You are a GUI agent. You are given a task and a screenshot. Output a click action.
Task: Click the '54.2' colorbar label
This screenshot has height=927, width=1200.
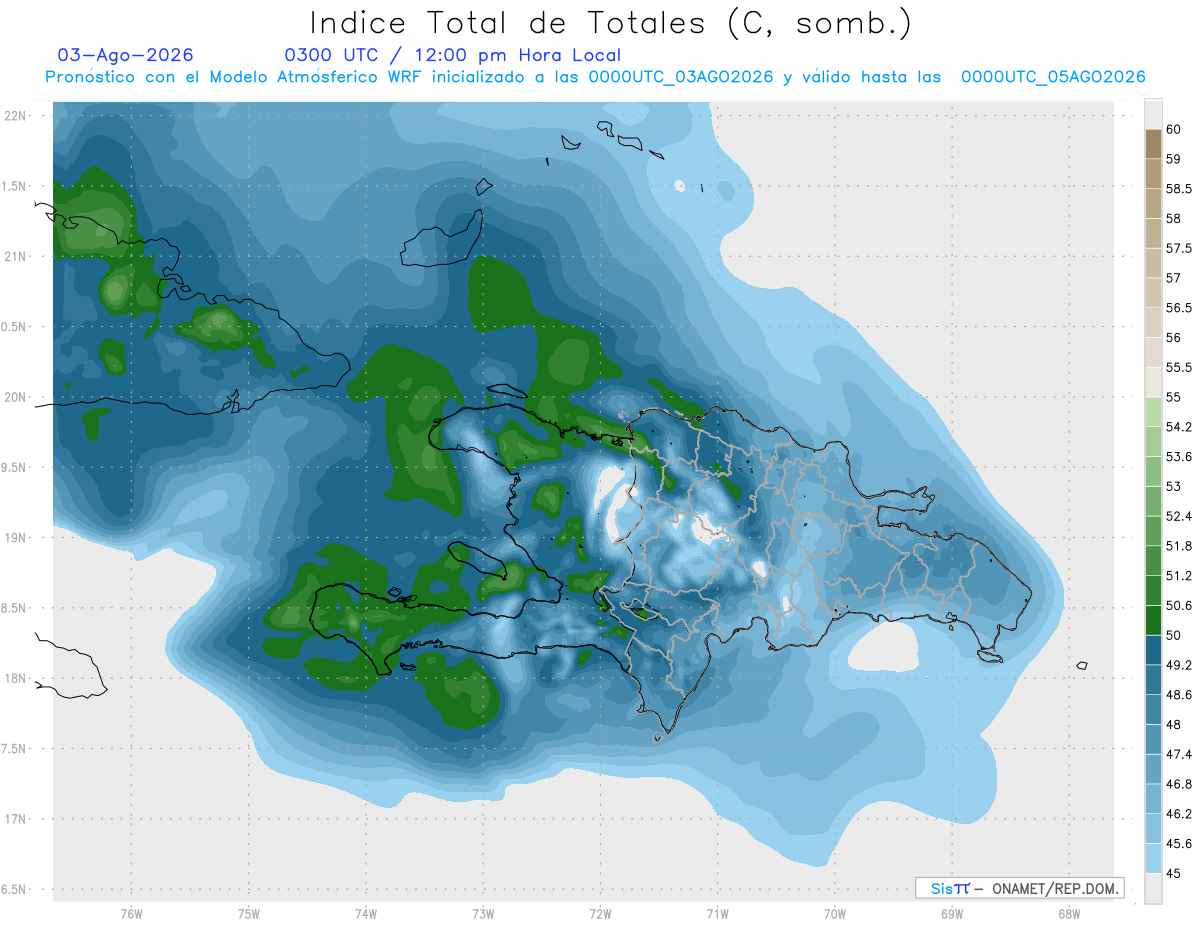(1178, 427)
